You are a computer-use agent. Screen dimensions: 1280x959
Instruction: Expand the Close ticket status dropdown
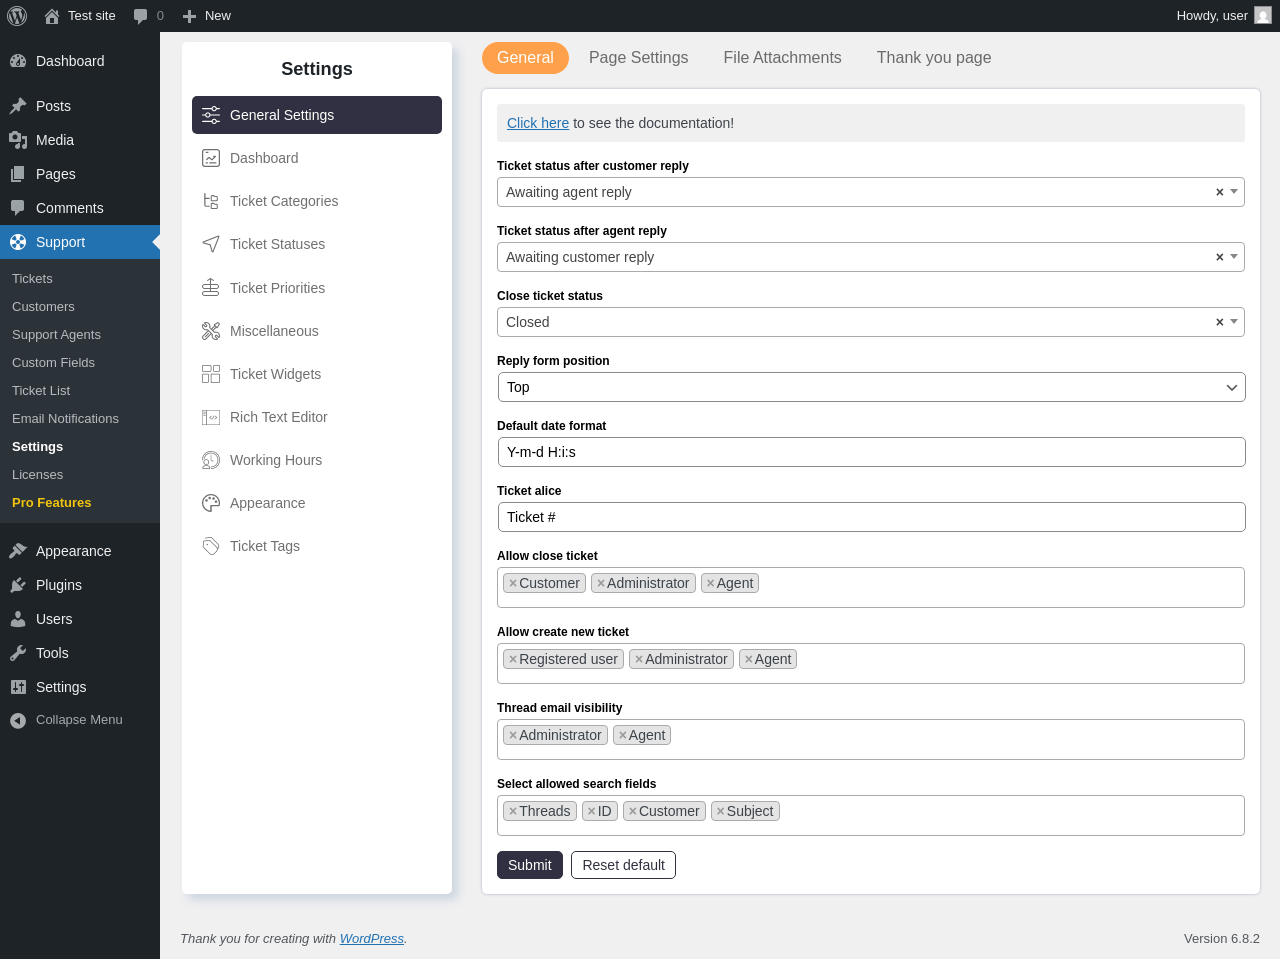[1234, 322]
